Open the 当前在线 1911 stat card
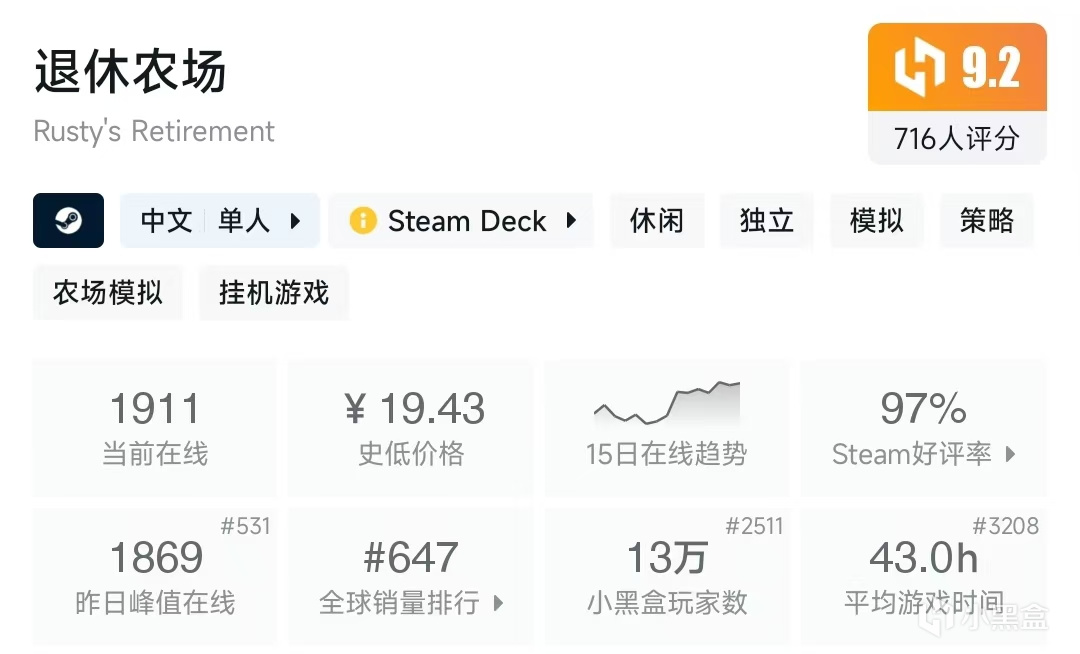Image resolution: width=1080 pixels, height=654 pixels. (x=155, y=428)
